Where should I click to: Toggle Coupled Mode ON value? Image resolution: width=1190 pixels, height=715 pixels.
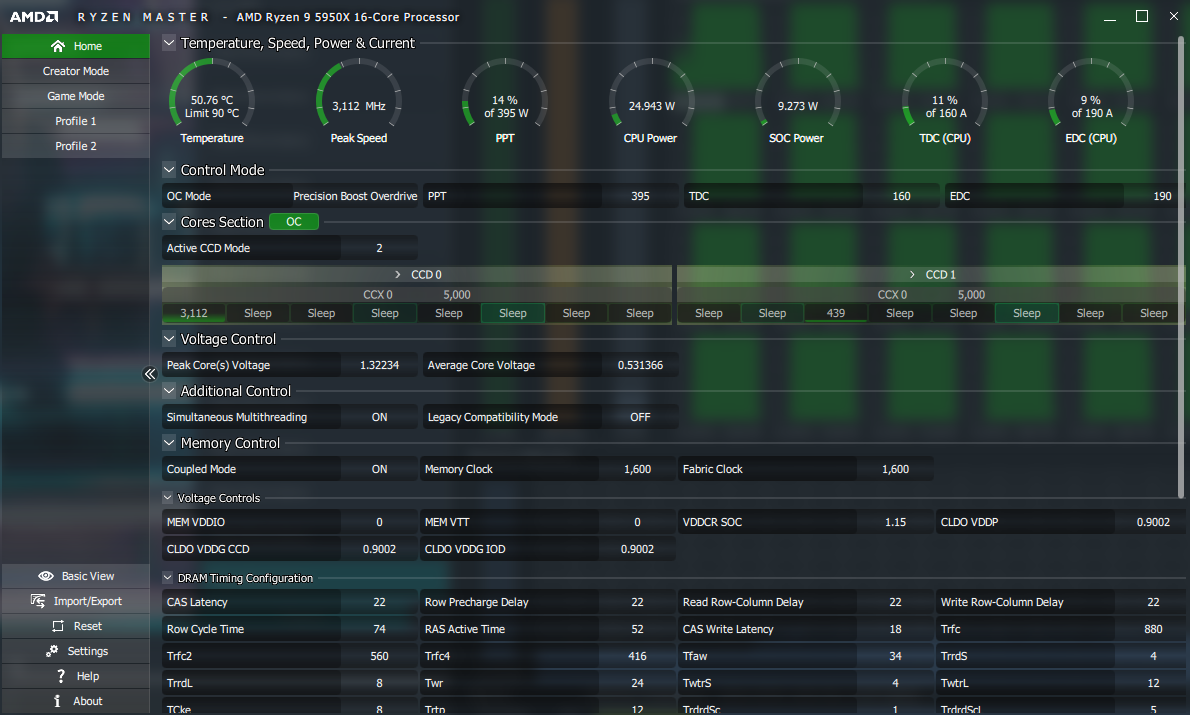[x=379, y=469]
